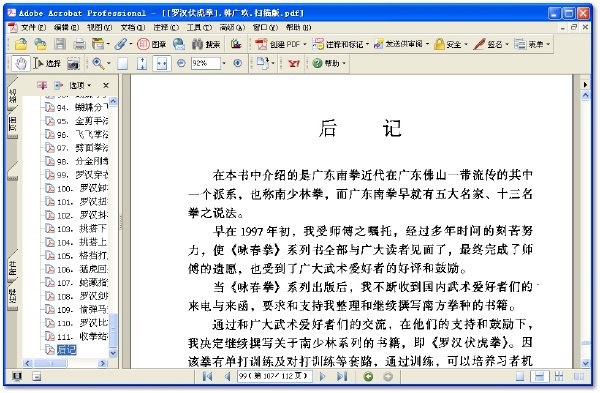Set the fit width view

162,64
